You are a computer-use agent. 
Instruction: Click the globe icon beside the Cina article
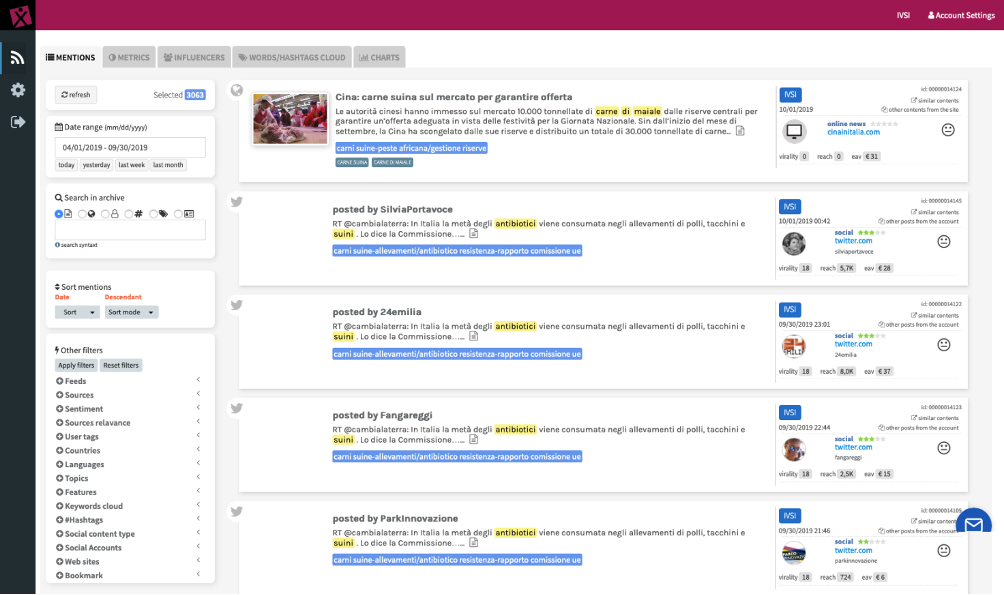coord(237,90)
